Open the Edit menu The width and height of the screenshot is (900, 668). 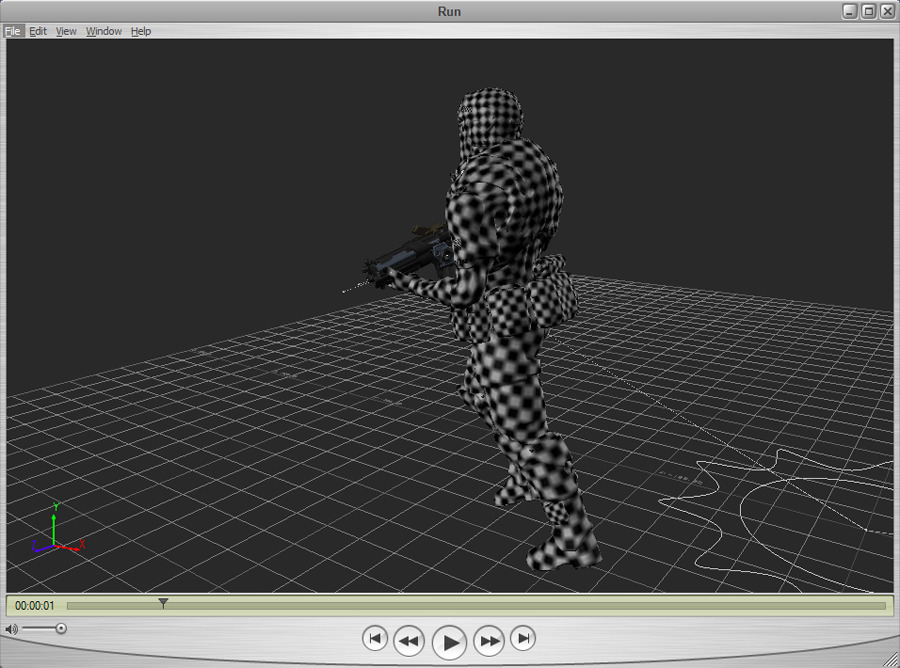point(38,31)
